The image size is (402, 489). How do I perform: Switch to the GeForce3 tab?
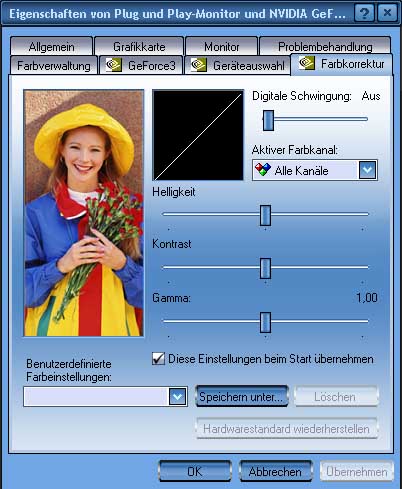click(x=141, y=65)
